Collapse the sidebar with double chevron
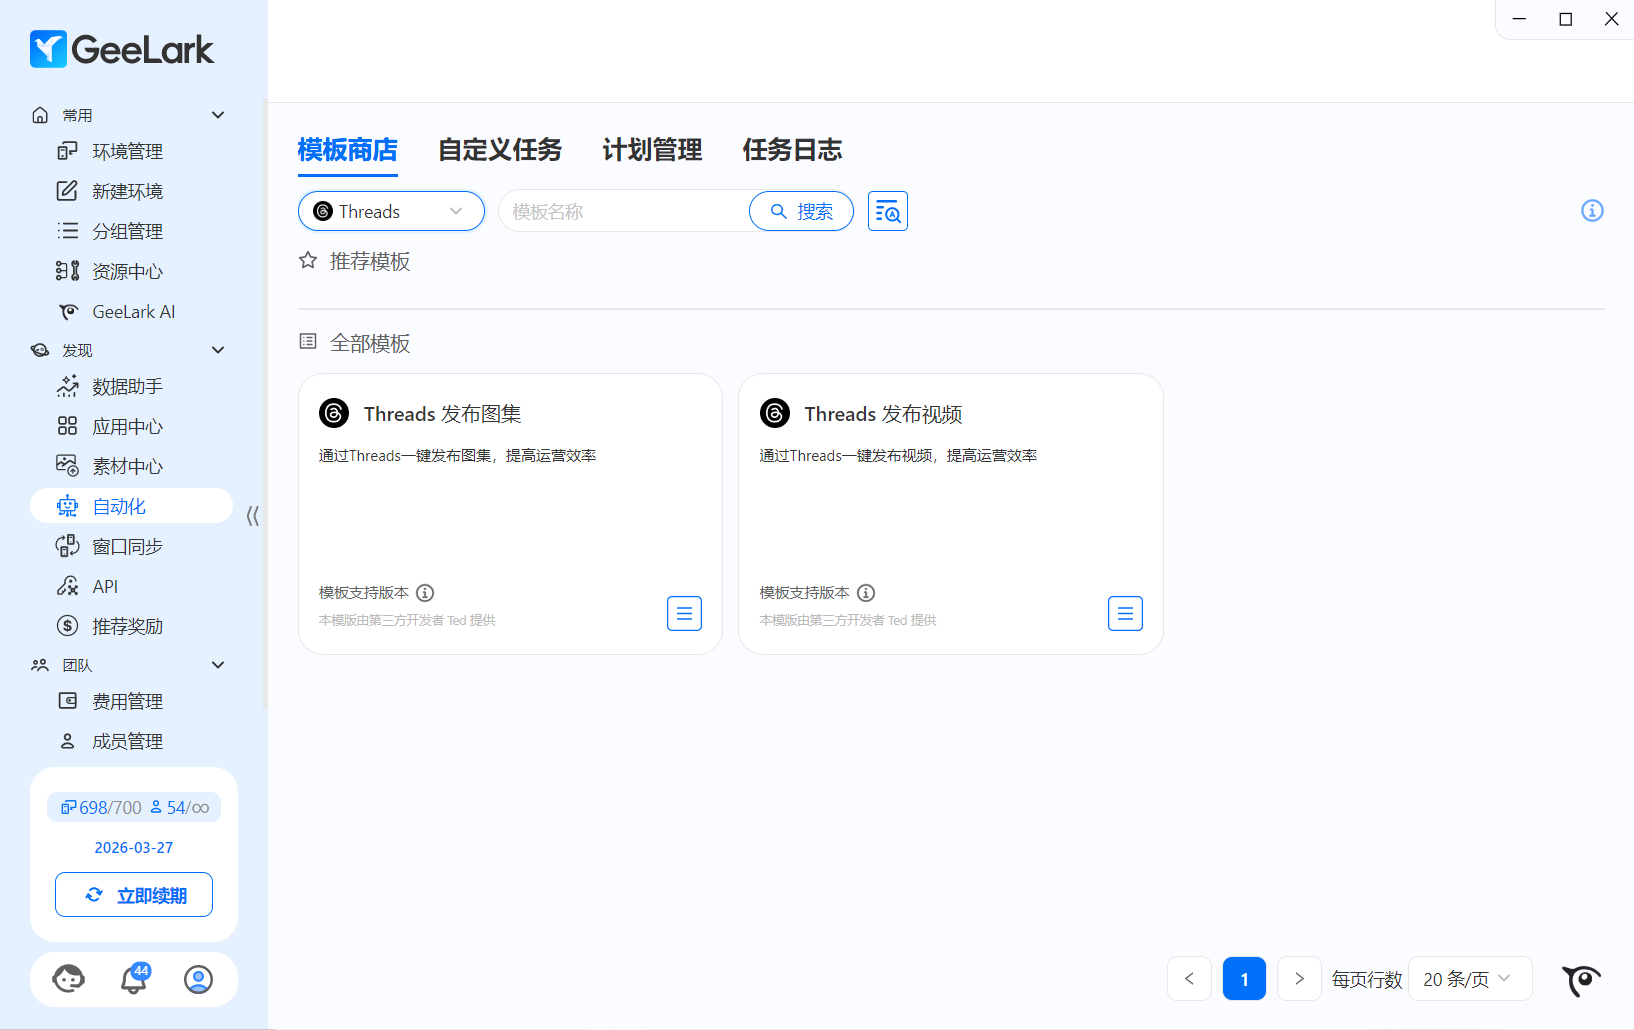Screen dimensions: 1634x1030 (252, 516)
